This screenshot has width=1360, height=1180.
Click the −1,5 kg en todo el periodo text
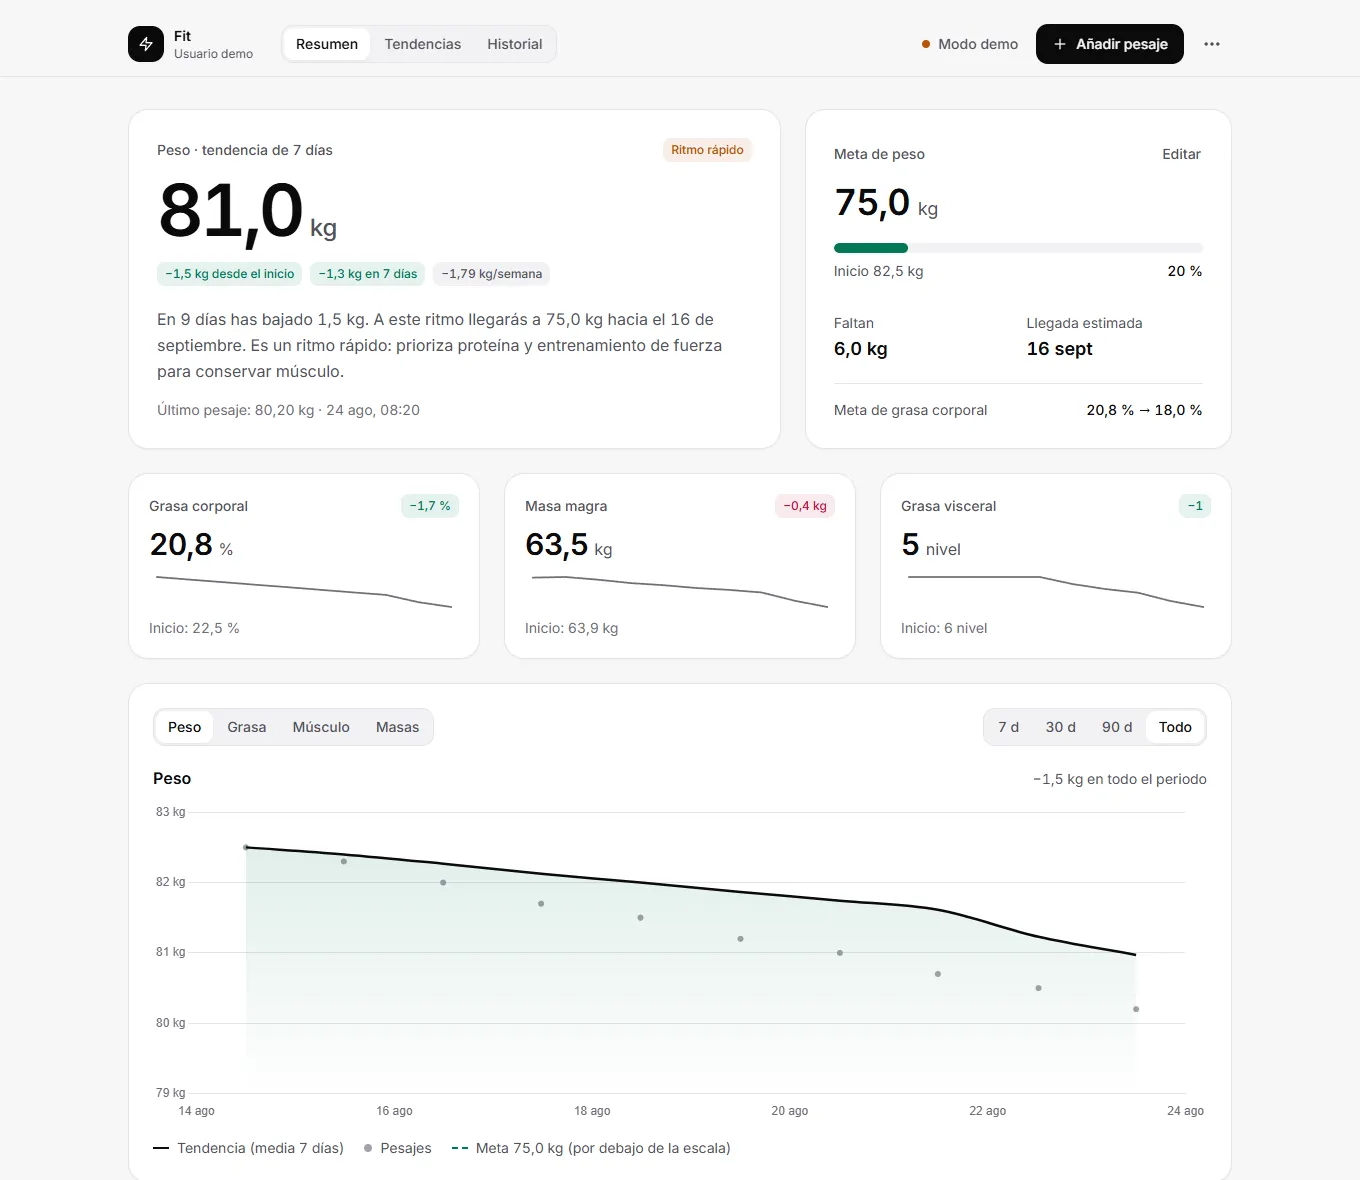(1120, 779)
